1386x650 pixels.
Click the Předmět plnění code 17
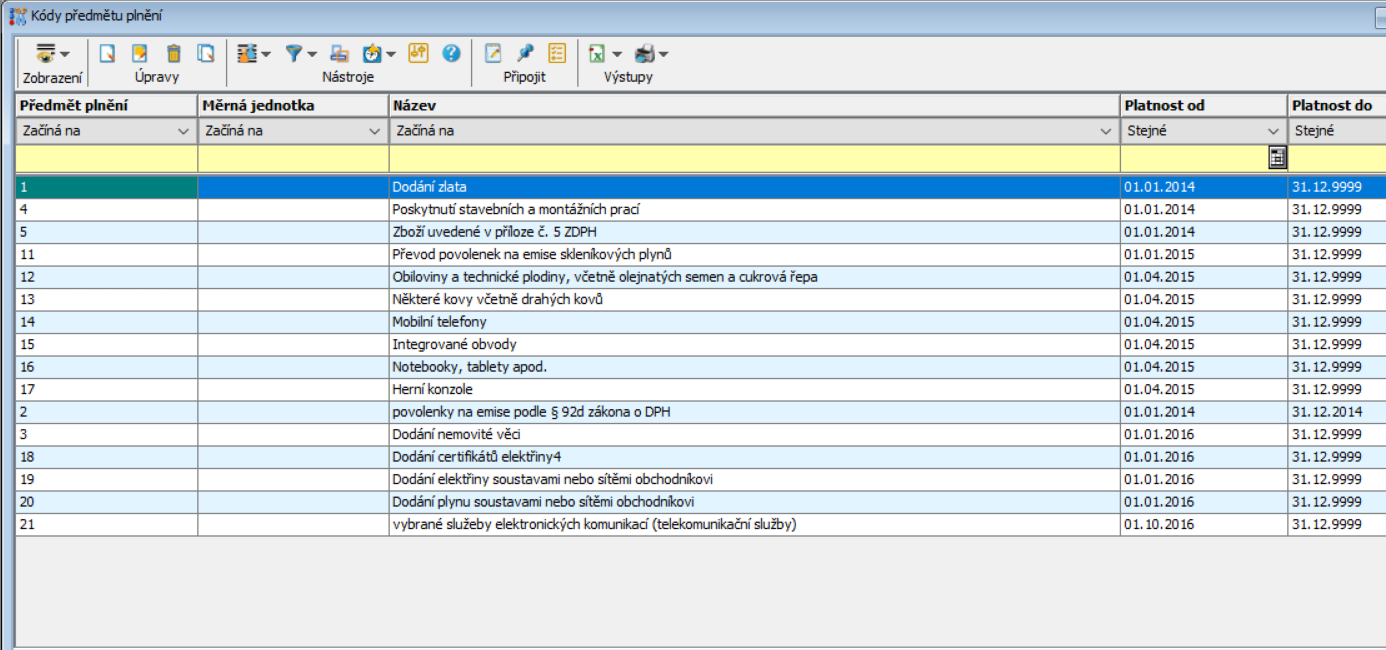(x=27, y=389)
